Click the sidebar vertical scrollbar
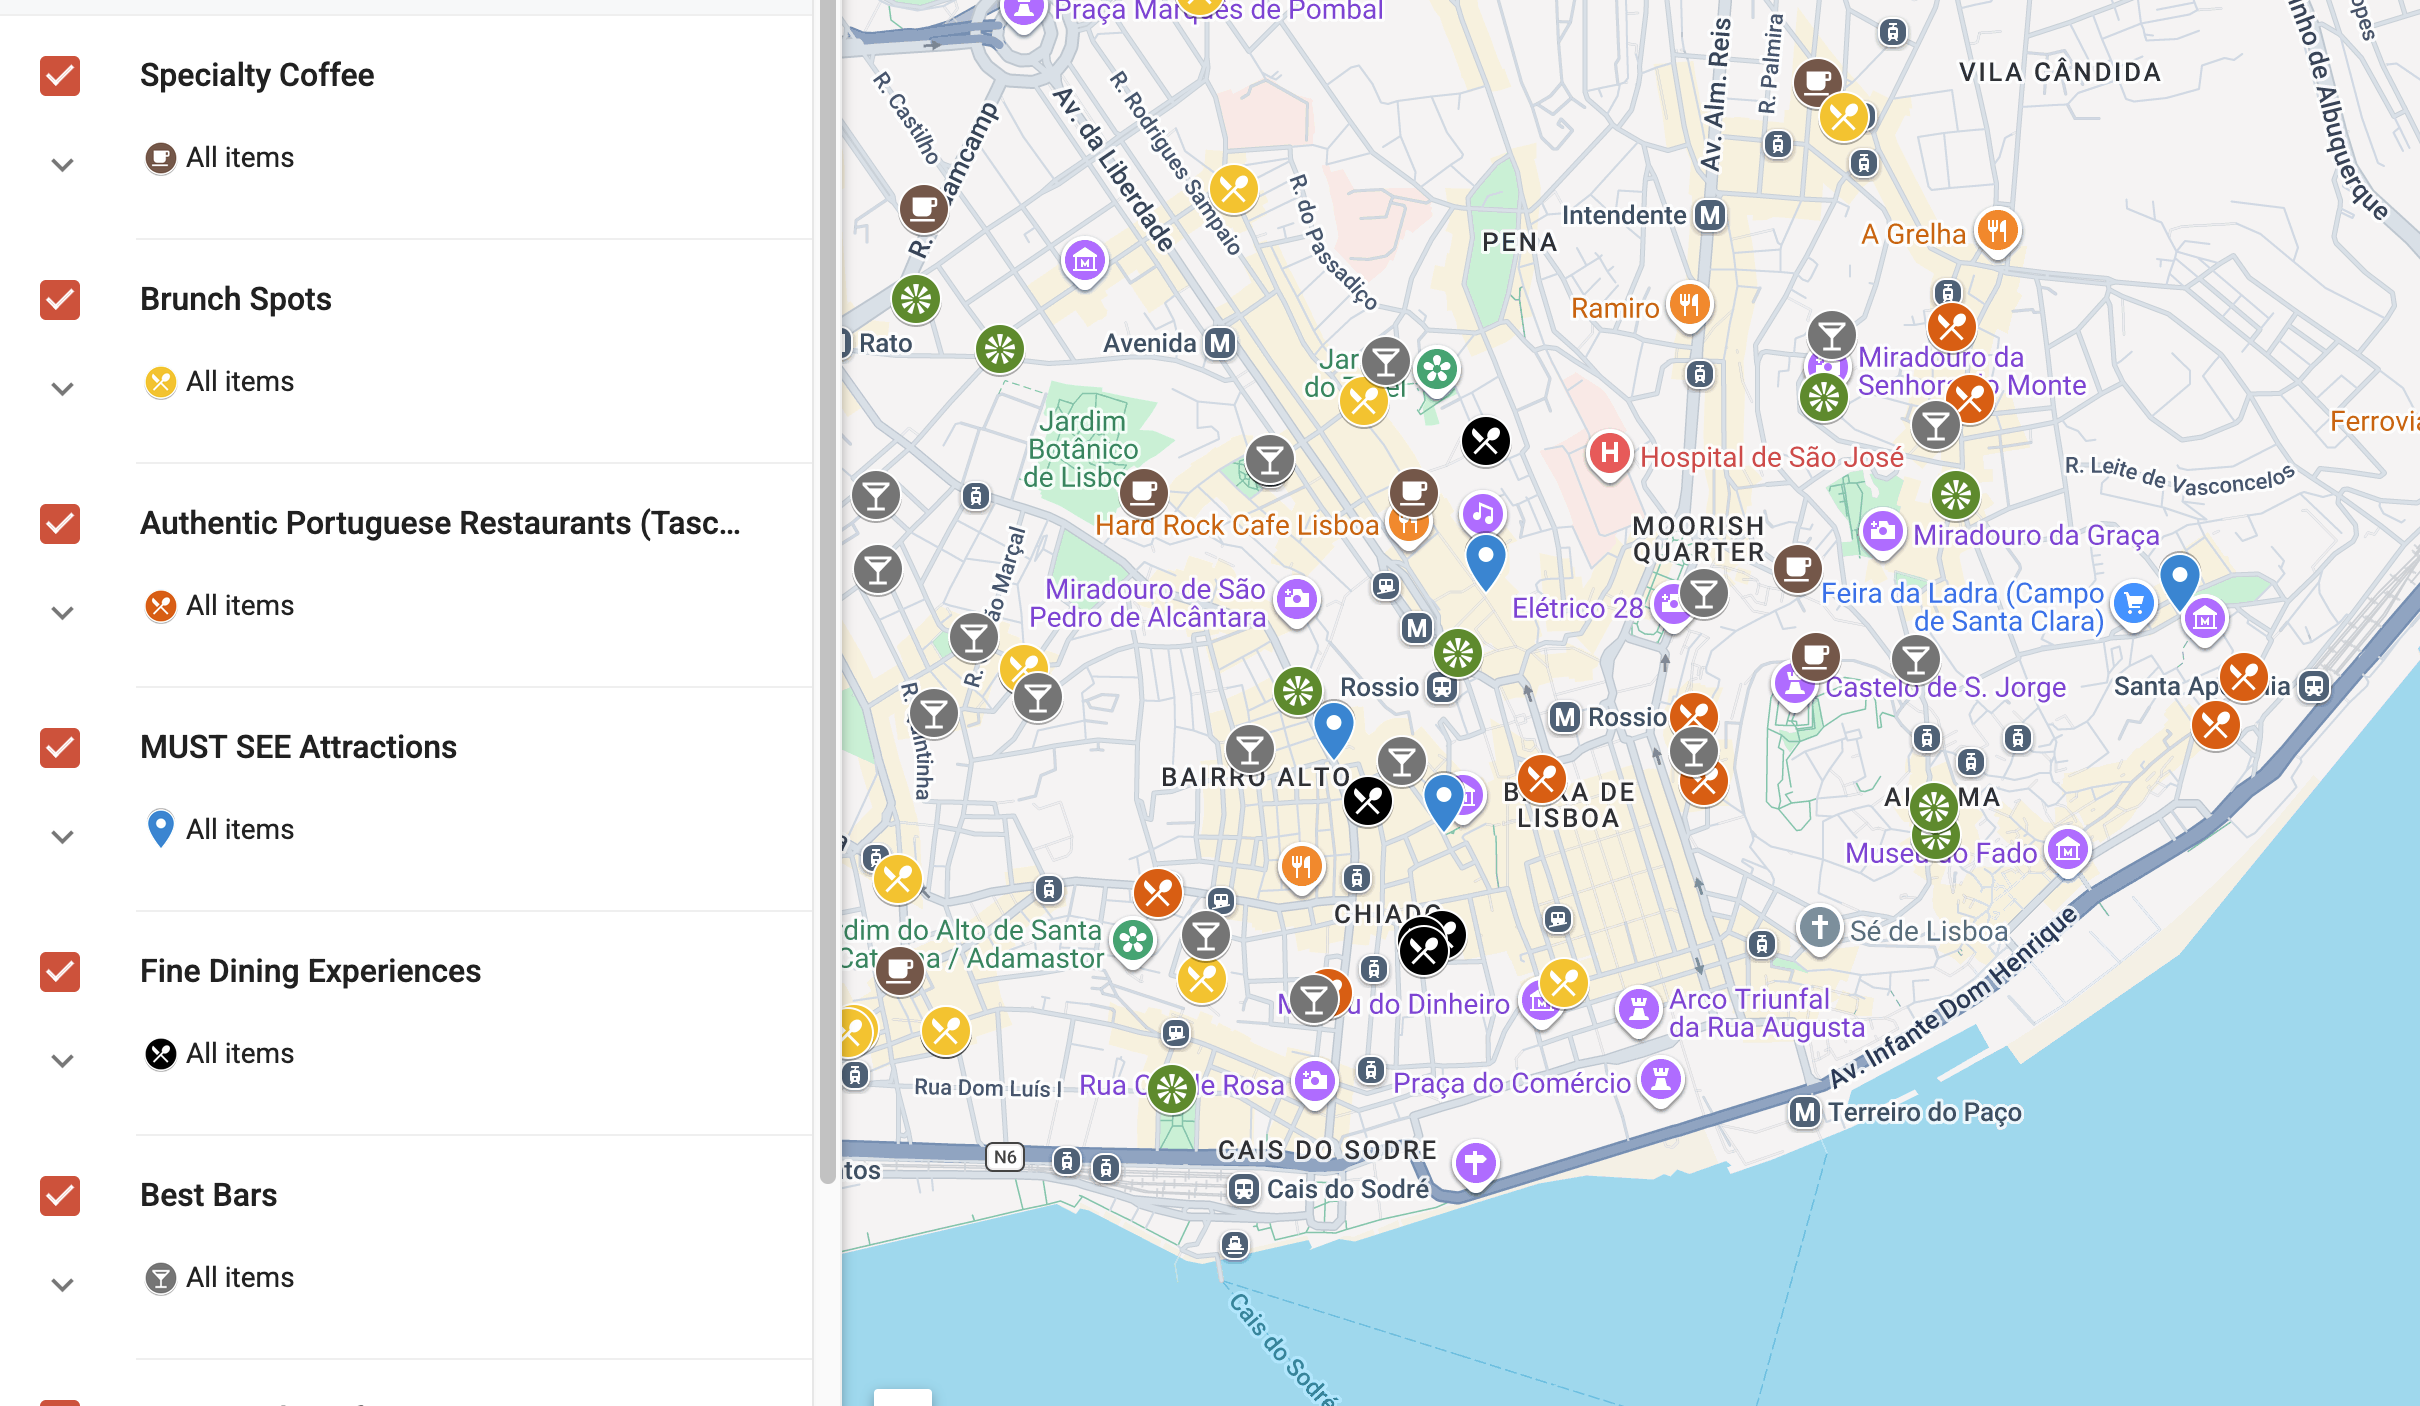The height and width of the screenshot is (1406, 2420). pos(827,590)
